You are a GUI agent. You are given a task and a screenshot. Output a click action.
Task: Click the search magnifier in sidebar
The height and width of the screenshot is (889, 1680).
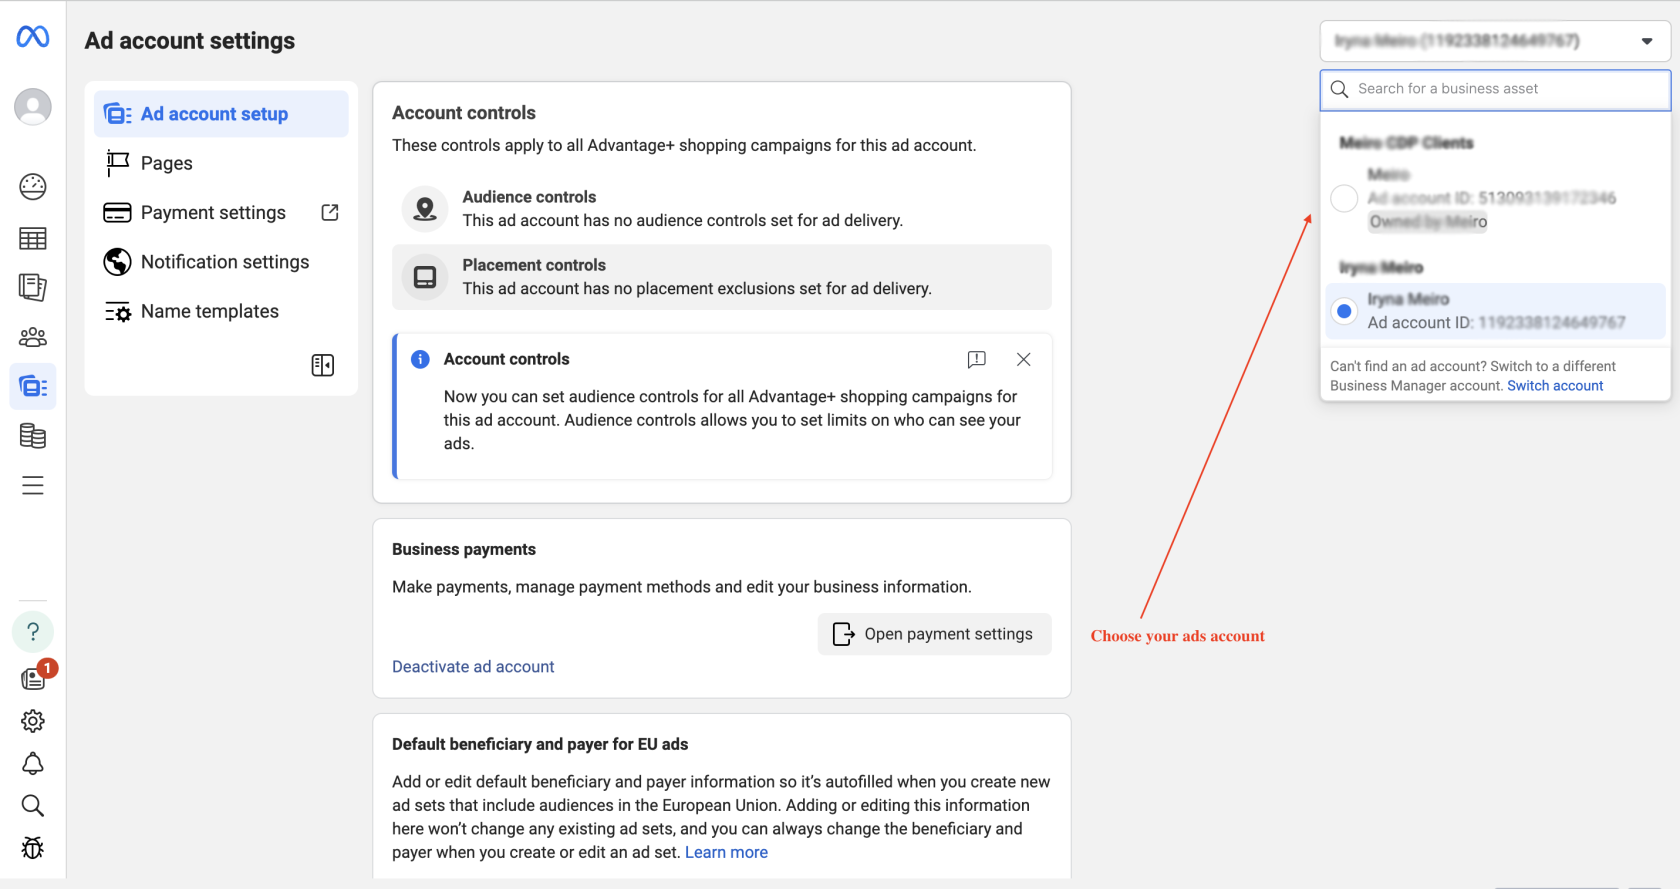click(33, 806)
